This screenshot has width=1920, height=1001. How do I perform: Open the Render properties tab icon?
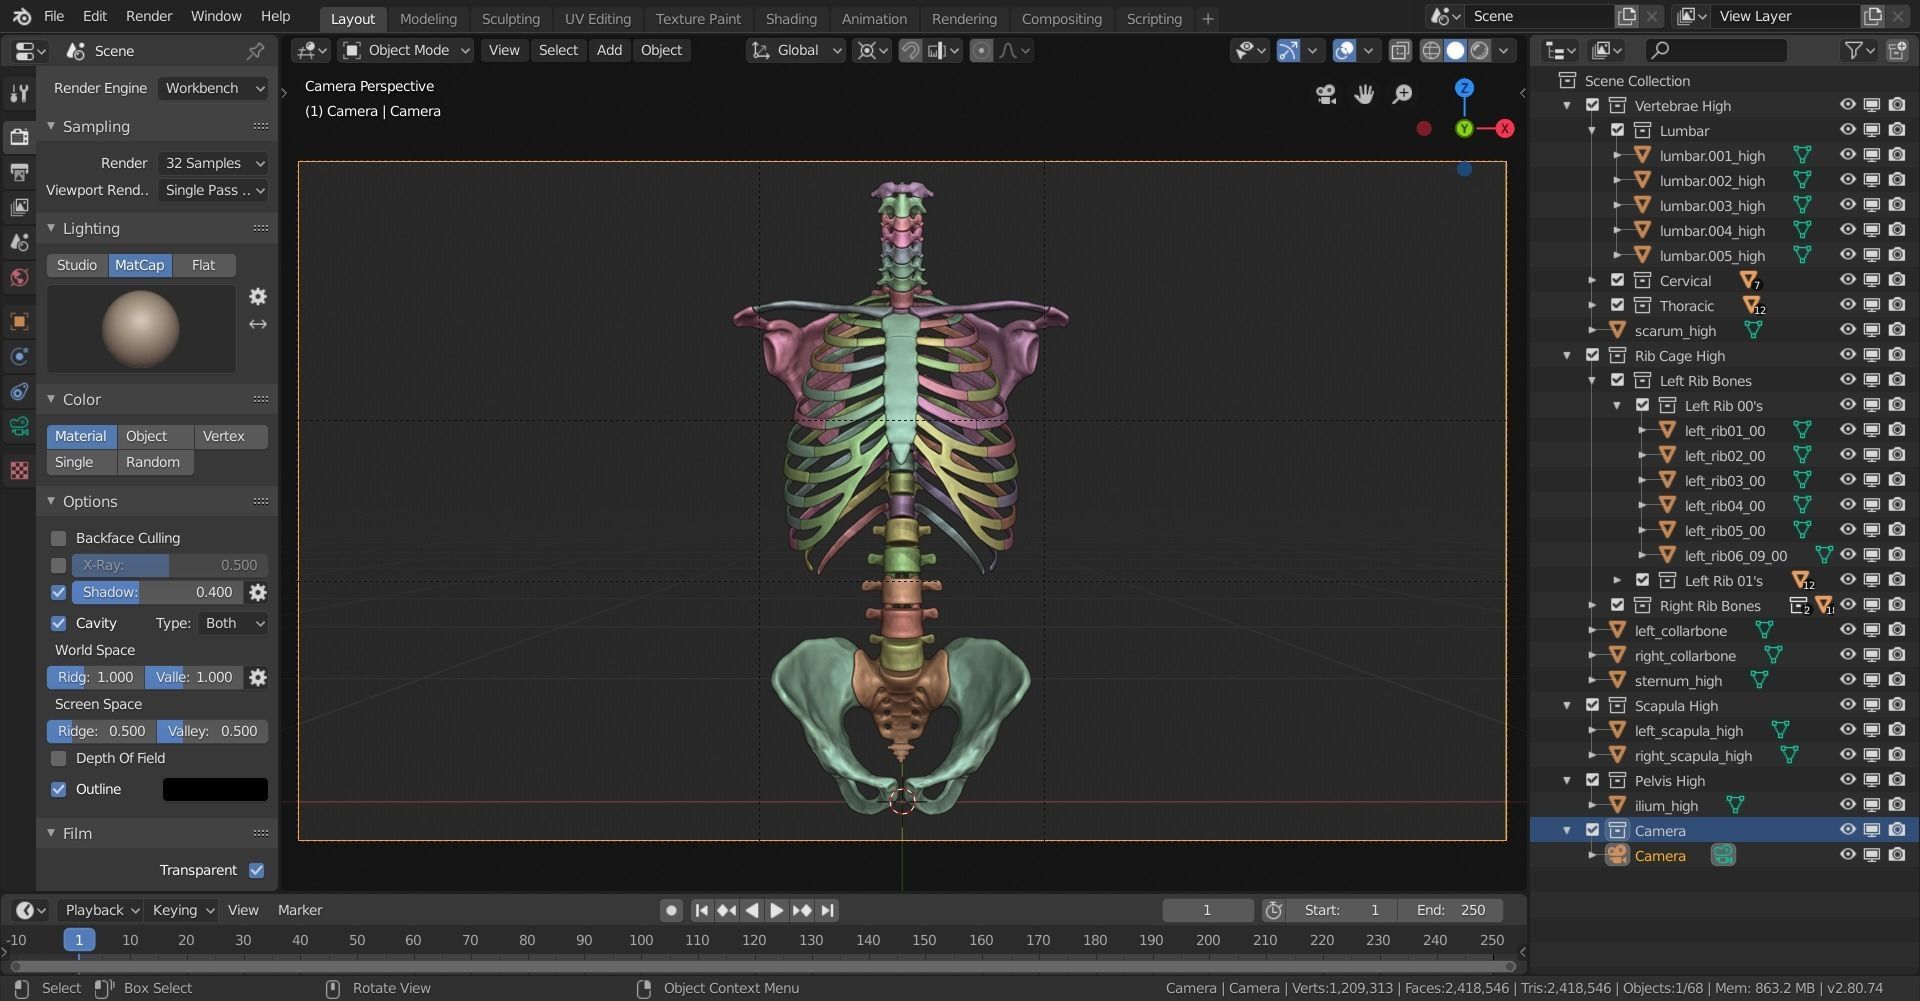tap(18, 136)
